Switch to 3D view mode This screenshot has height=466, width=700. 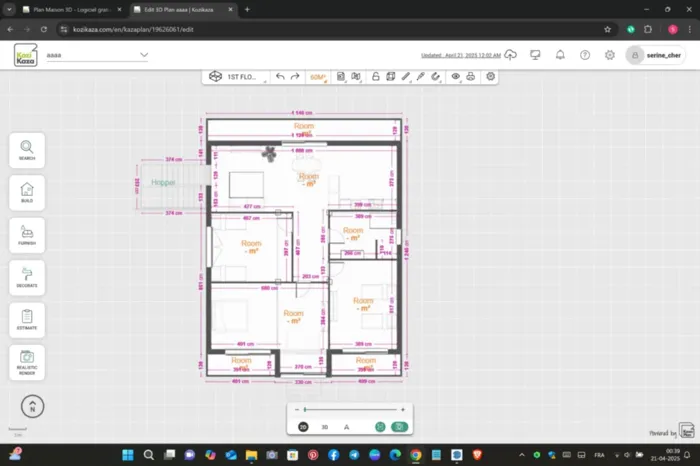(x=324, y=427)
